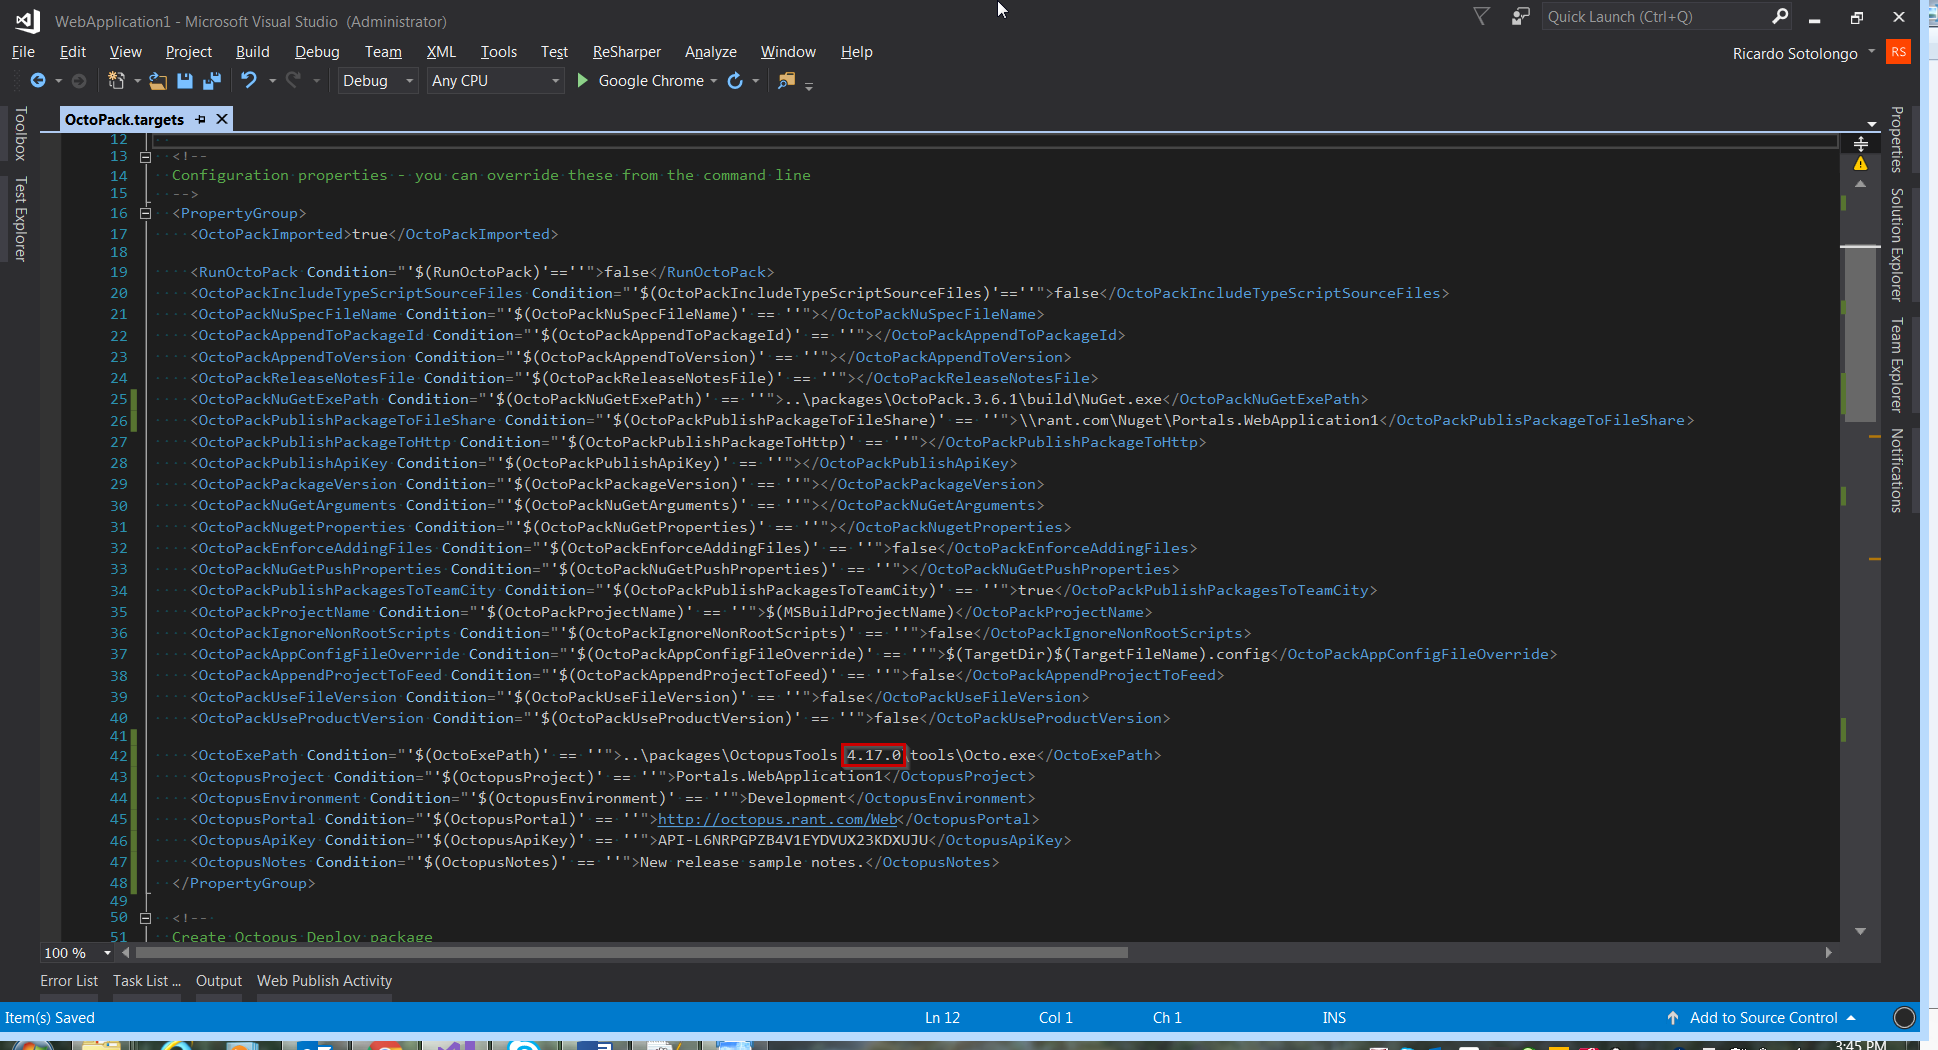Click the background tasks circle in status bar
This screenshot has height=1050, width=1938.
pos(1905,1018)
